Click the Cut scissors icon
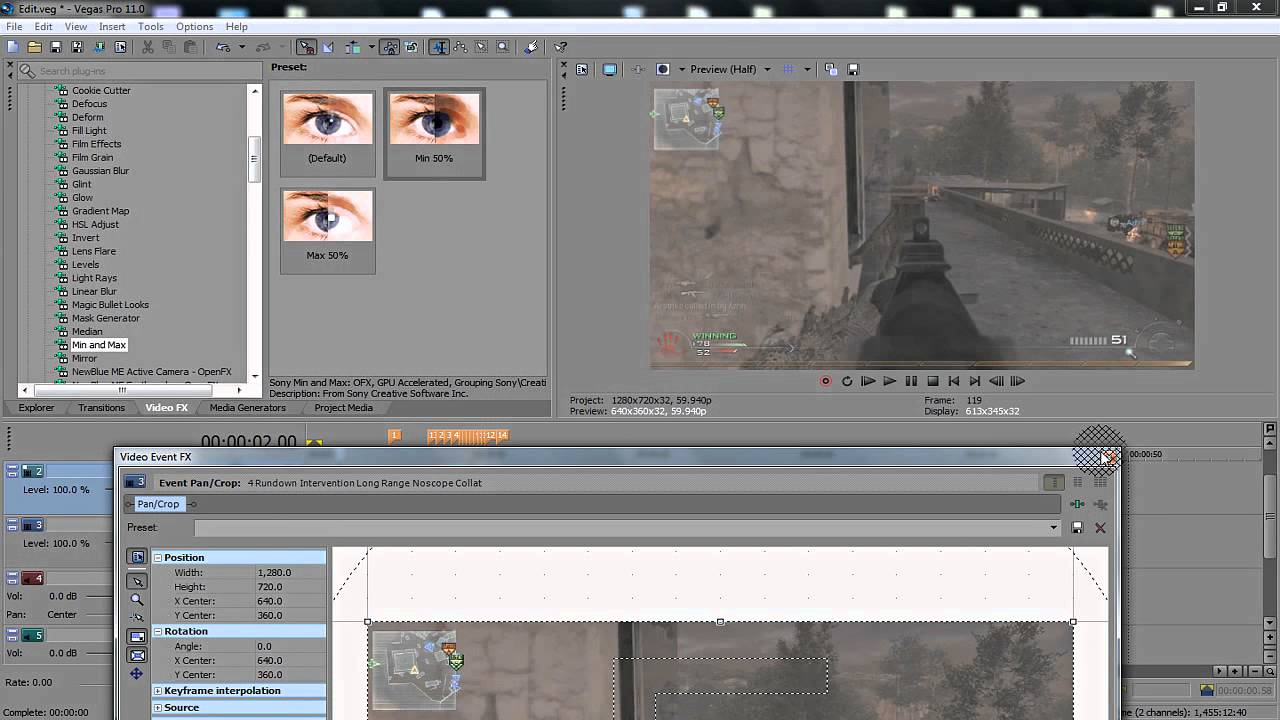Screen dimensions: 1280x720 coord(147,47)
